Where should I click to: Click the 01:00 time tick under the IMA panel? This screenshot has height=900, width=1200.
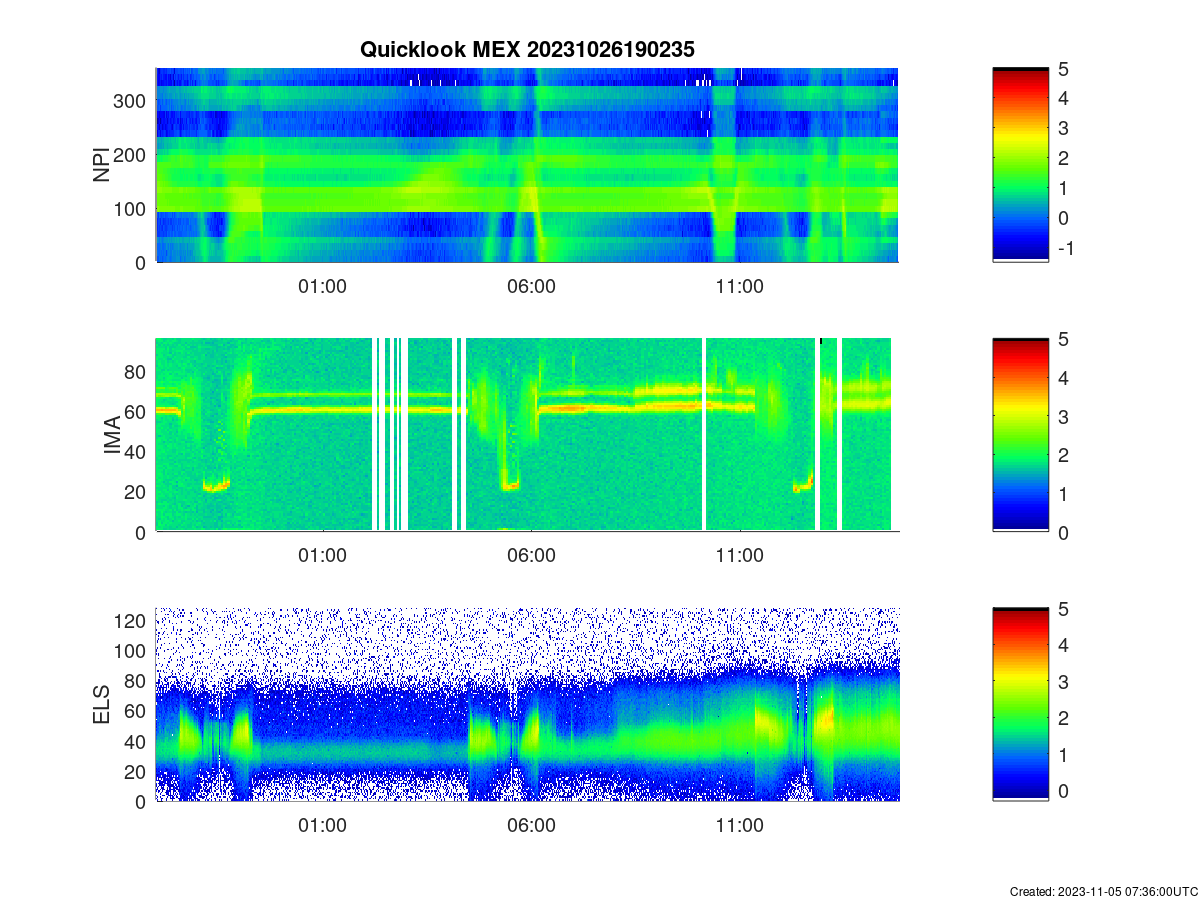pyautogui.click(x=323, y=556)
